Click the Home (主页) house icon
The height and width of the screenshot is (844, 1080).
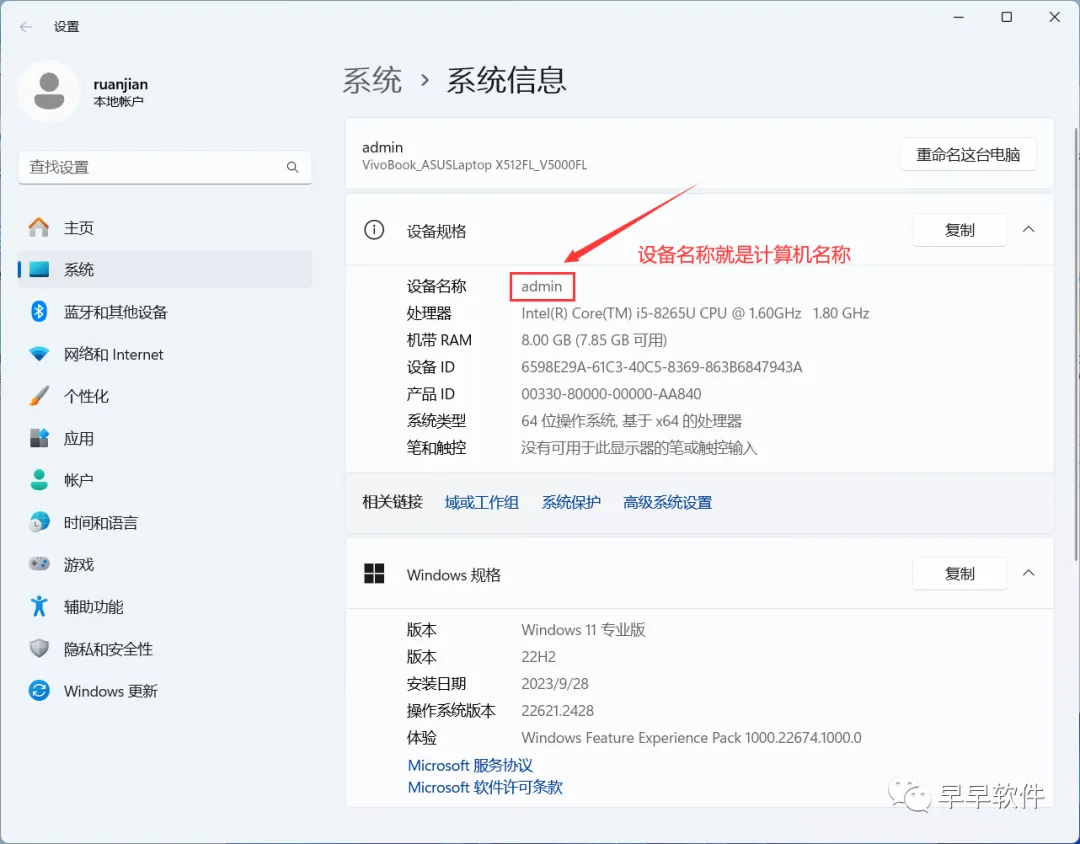39,227
